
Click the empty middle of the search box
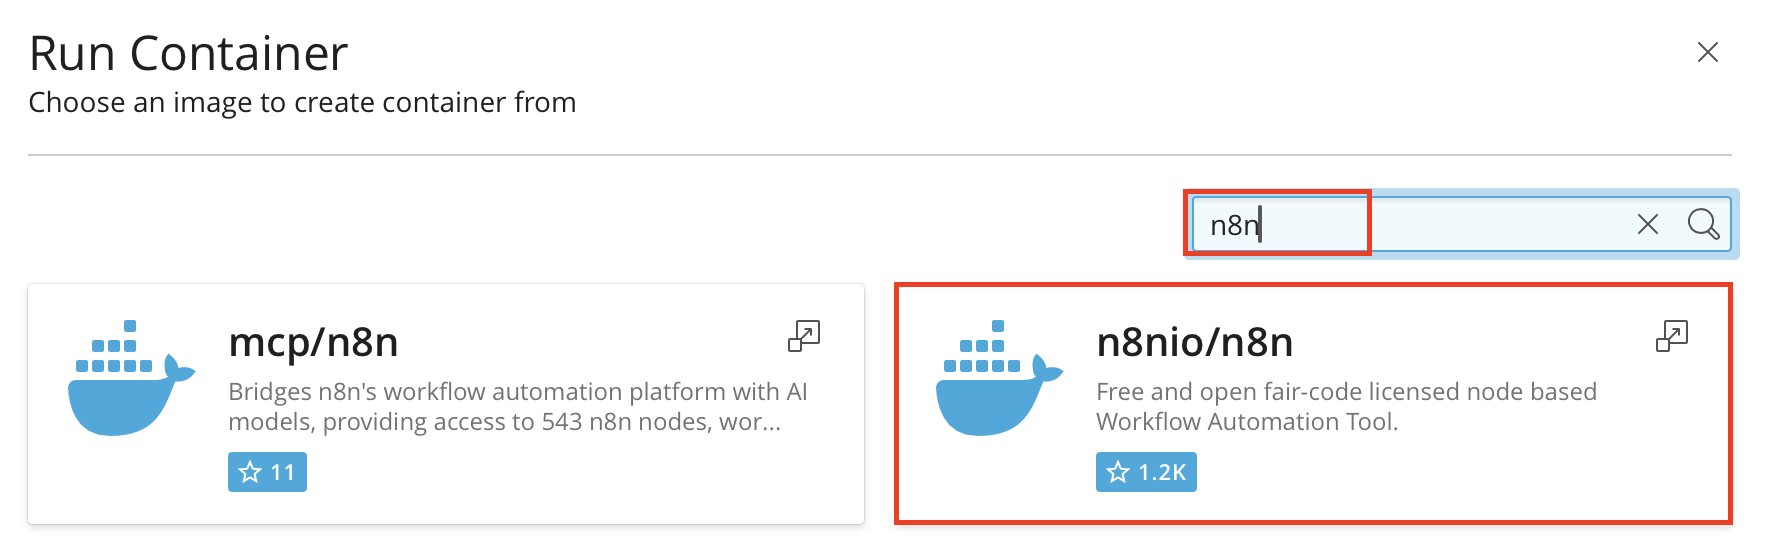click(x=1480, y=225)
